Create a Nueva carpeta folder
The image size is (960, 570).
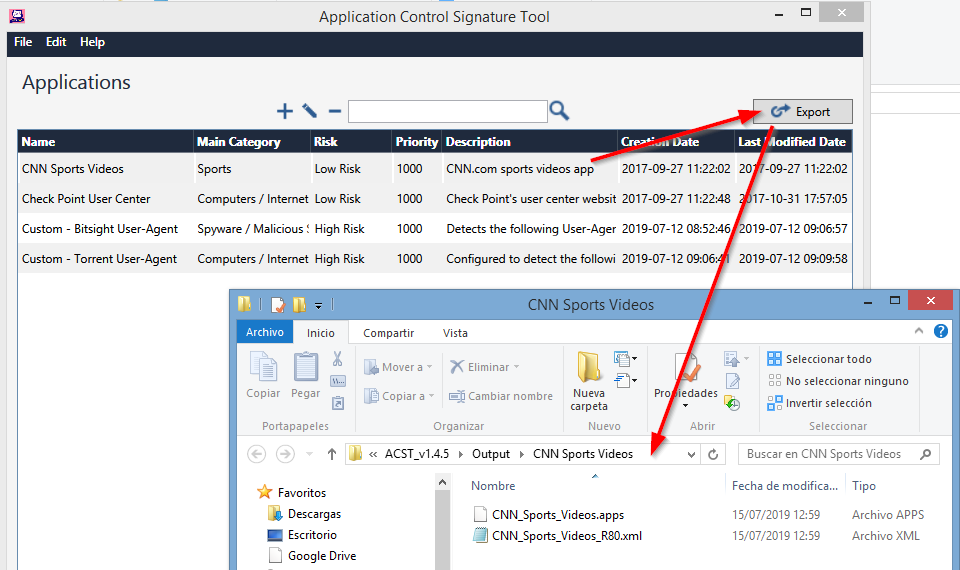[589, 381]
